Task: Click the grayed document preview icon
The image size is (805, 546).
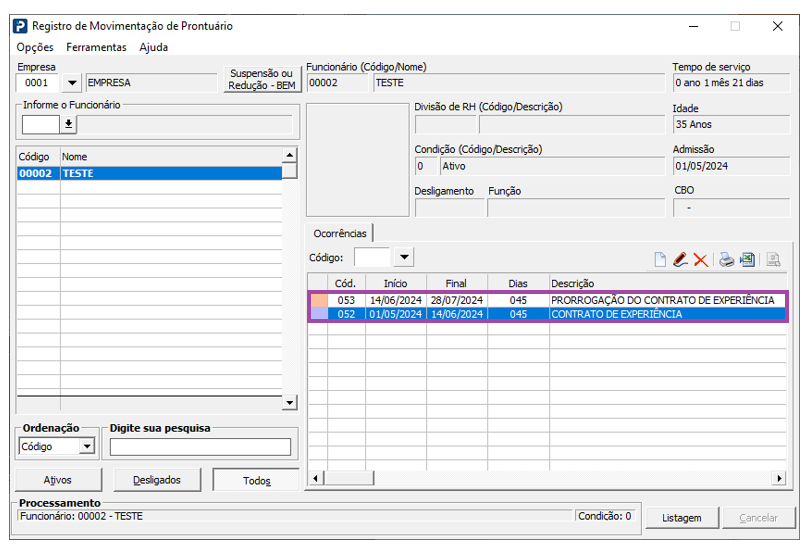Action: (773, 260)
